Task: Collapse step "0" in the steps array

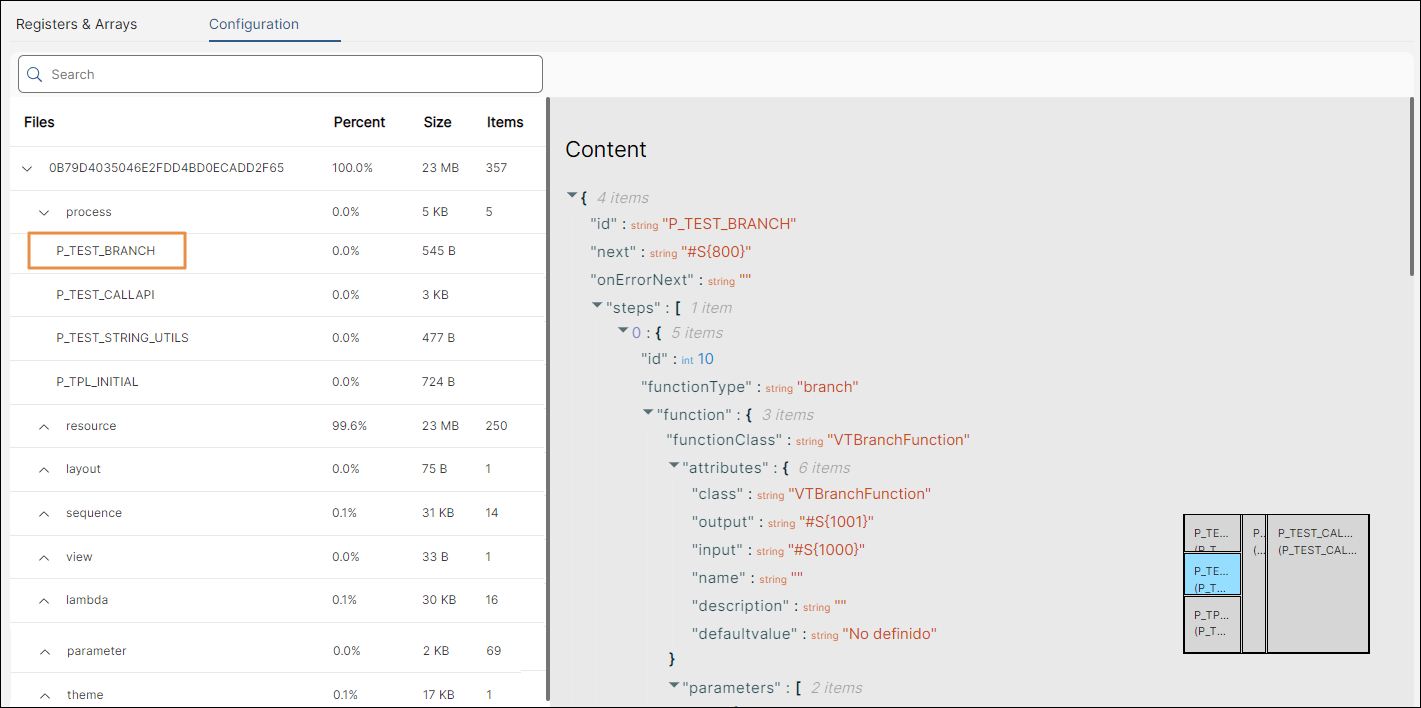Action: point(623,330)
